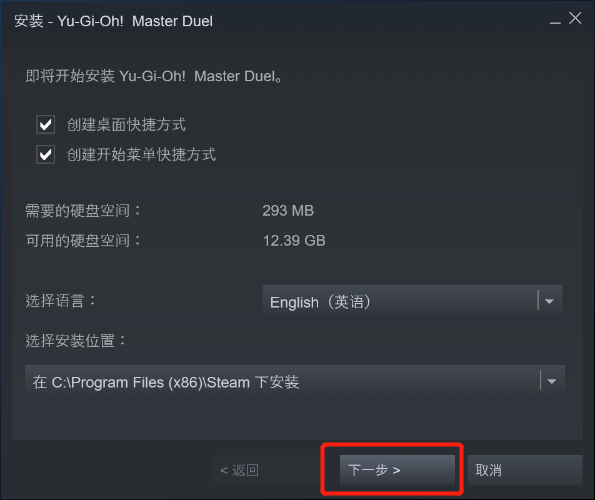Click the 下一步 > button

[397, 470]
